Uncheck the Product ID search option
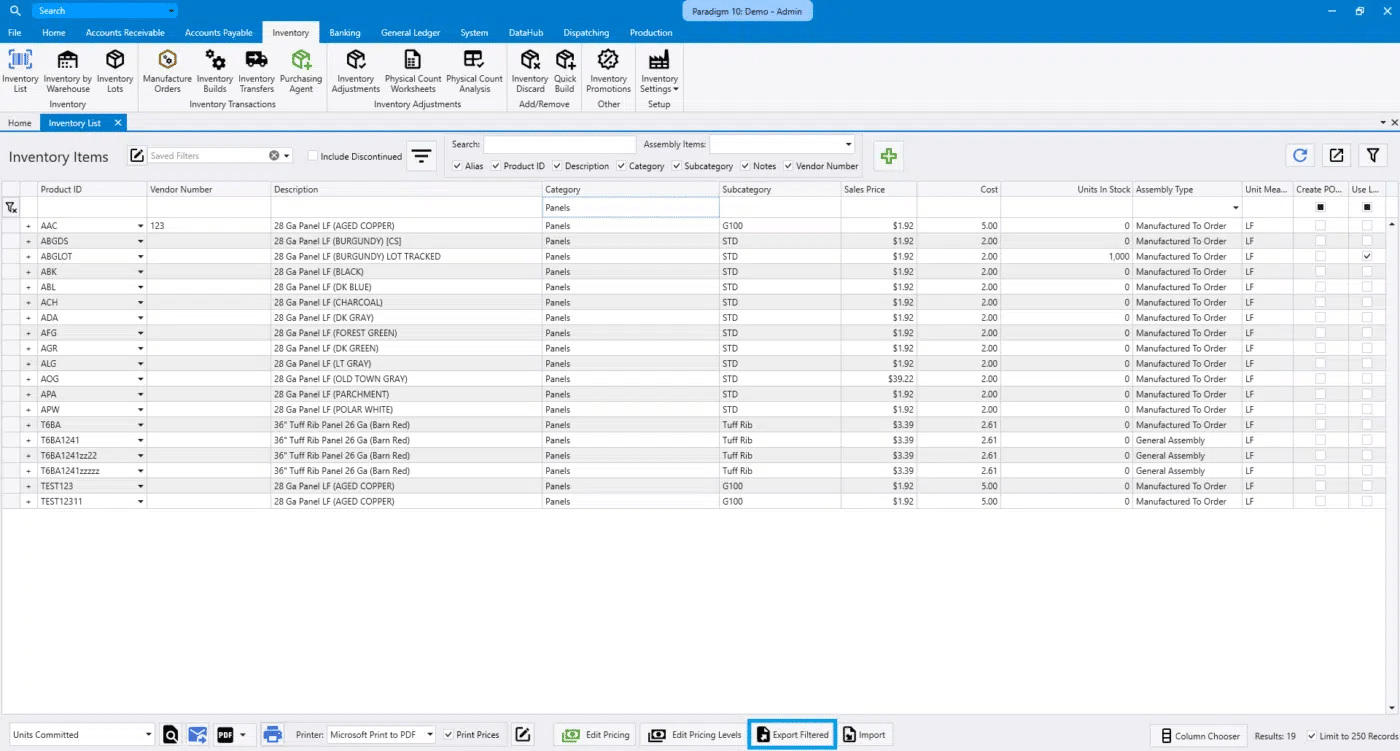1400x751 pixels. point(496,166)
